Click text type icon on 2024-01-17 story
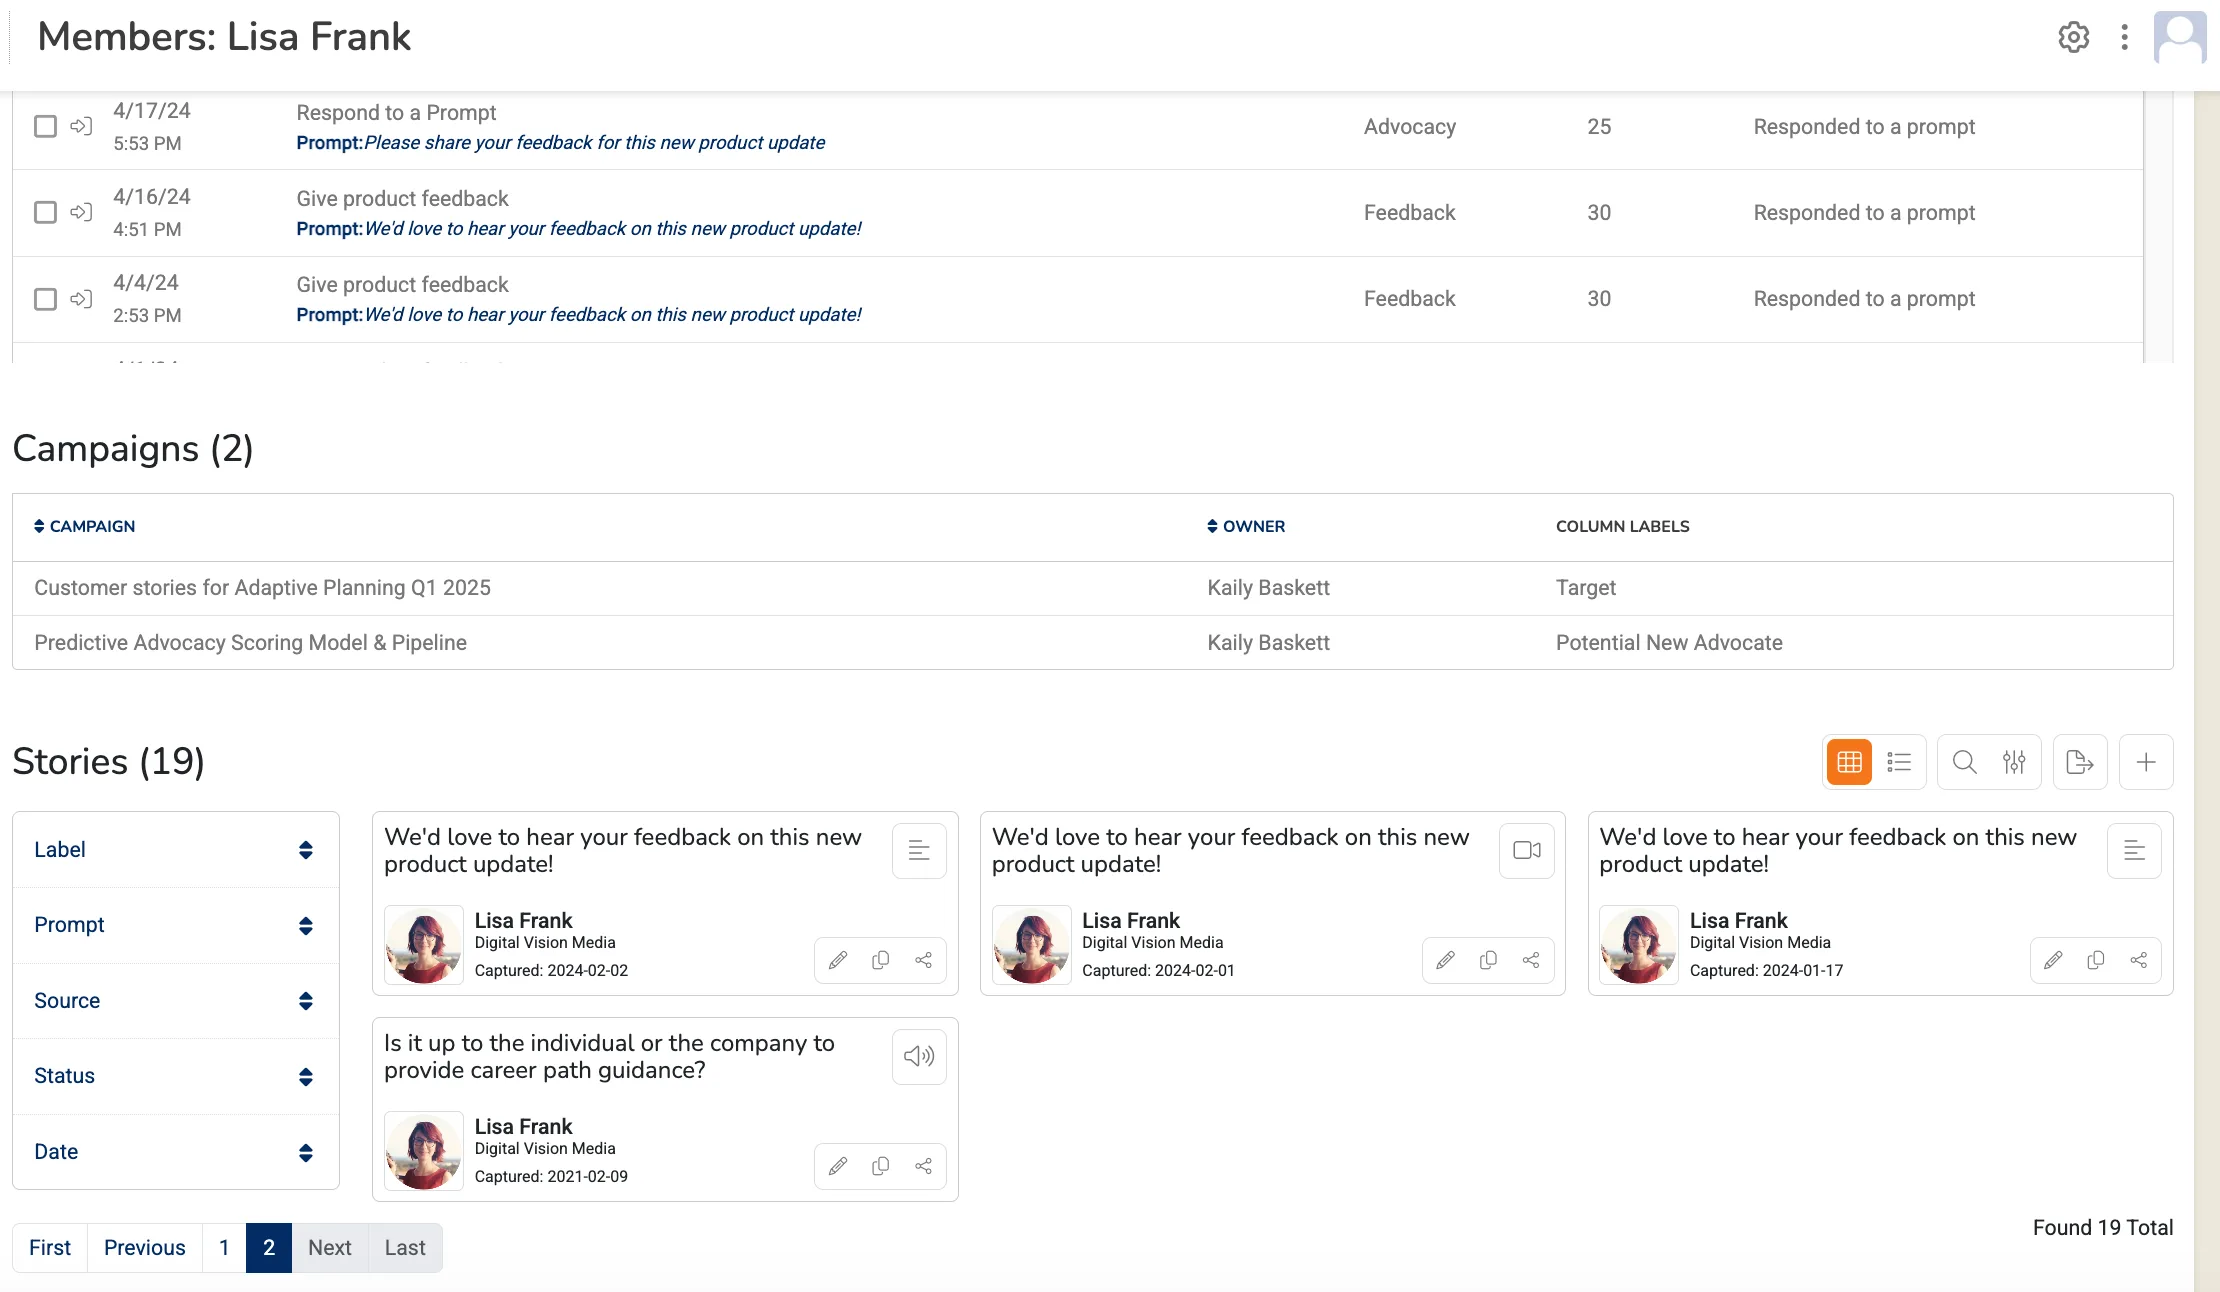 click(2134, 851)
